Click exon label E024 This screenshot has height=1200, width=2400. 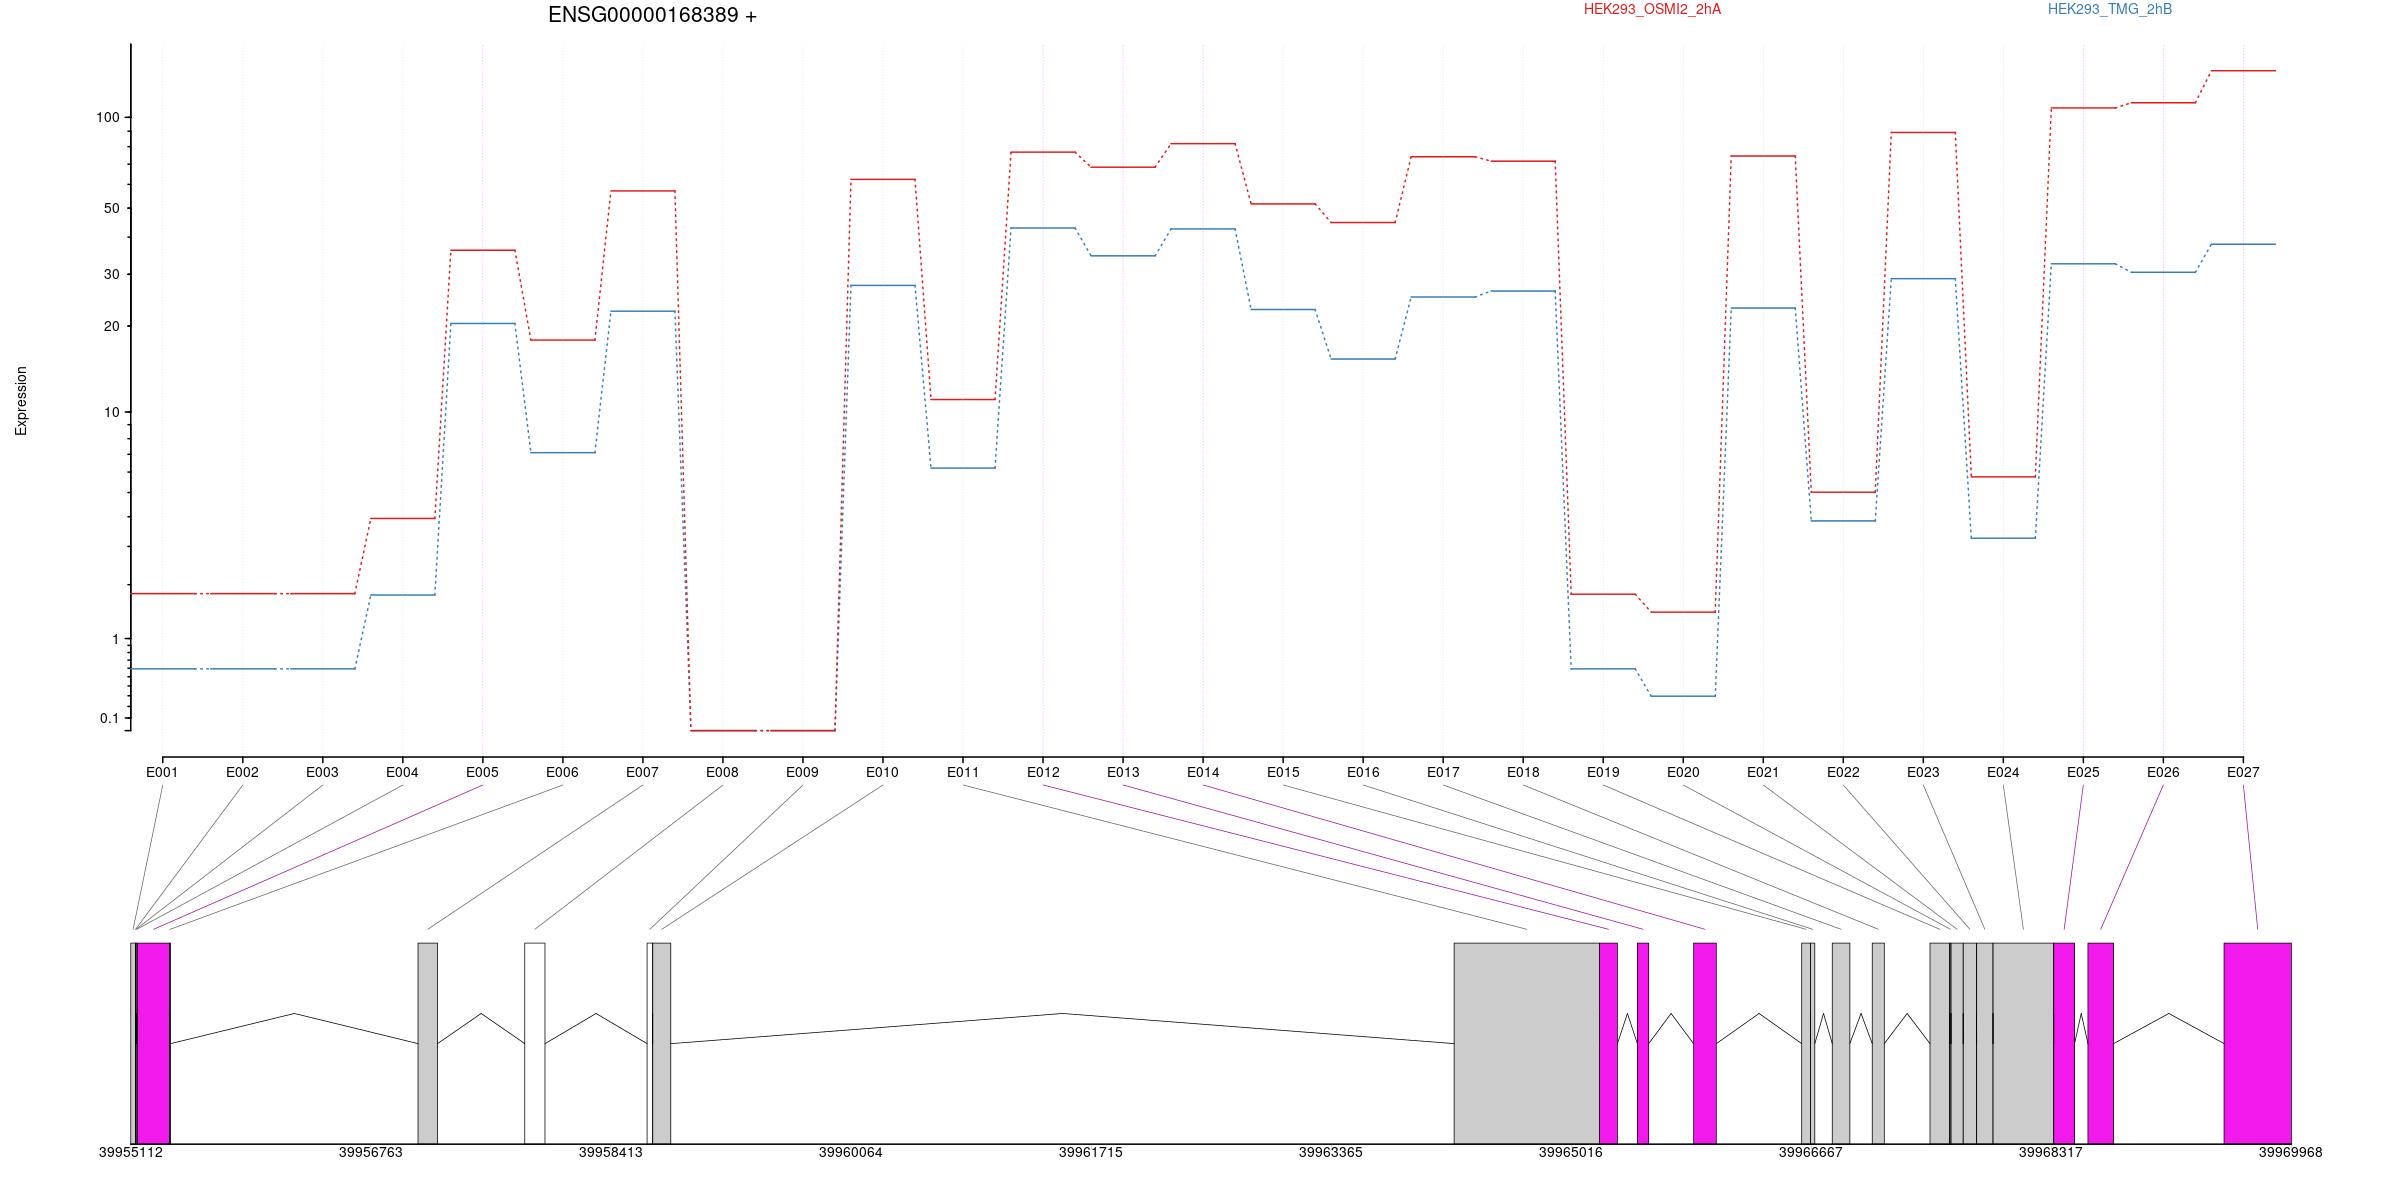2003,772
